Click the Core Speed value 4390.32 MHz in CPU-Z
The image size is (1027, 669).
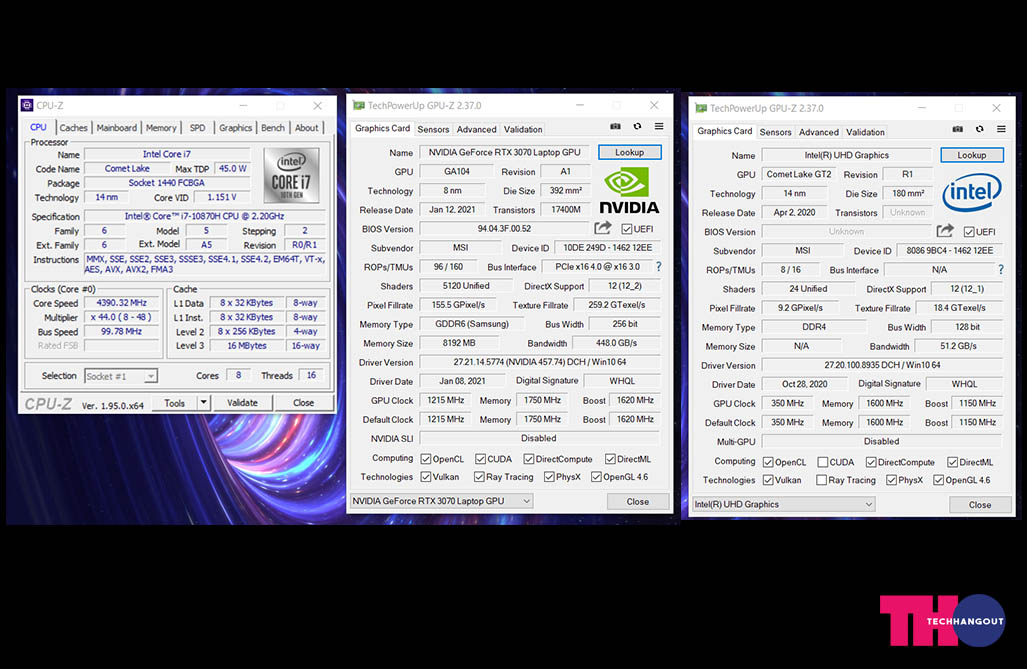coord(122,303)
